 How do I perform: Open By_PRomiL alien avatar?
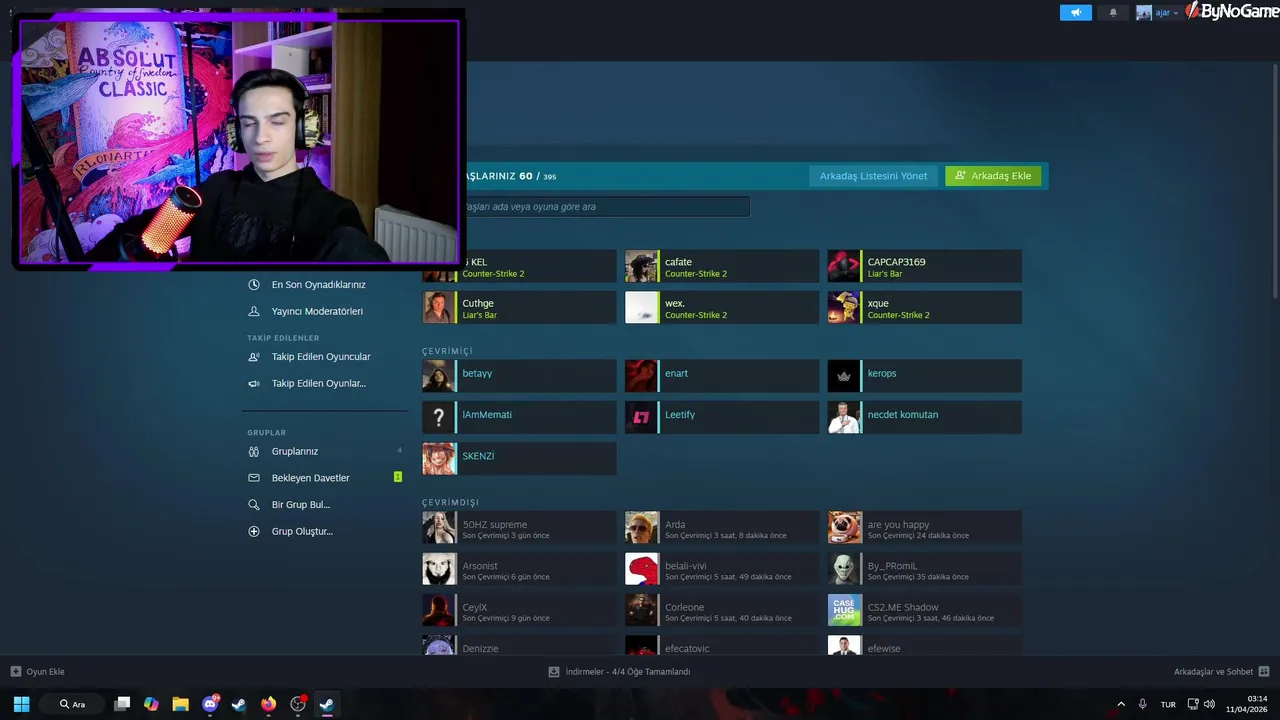click(844, 569)
